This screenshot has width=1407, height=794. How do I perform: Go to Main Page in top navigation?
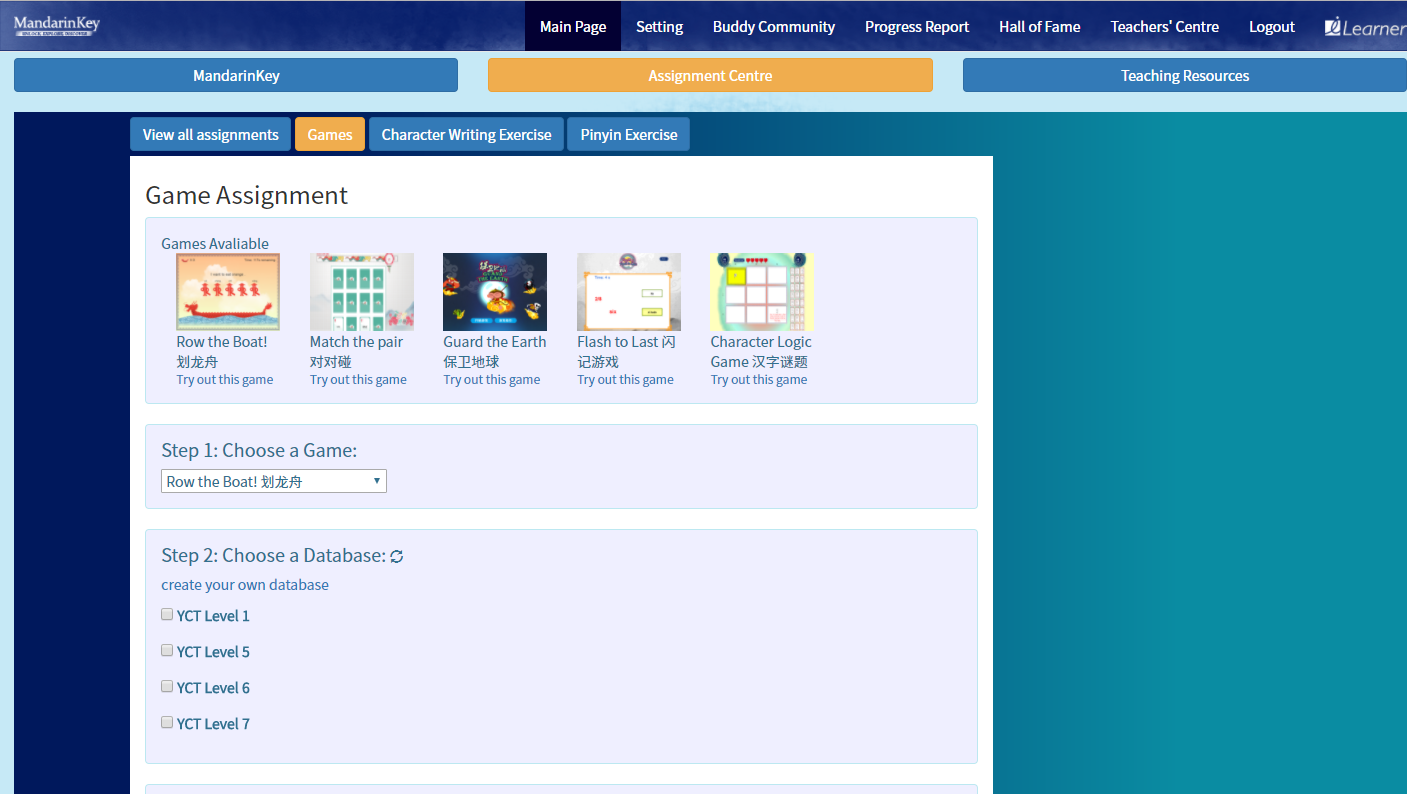(x=573, y=26)
